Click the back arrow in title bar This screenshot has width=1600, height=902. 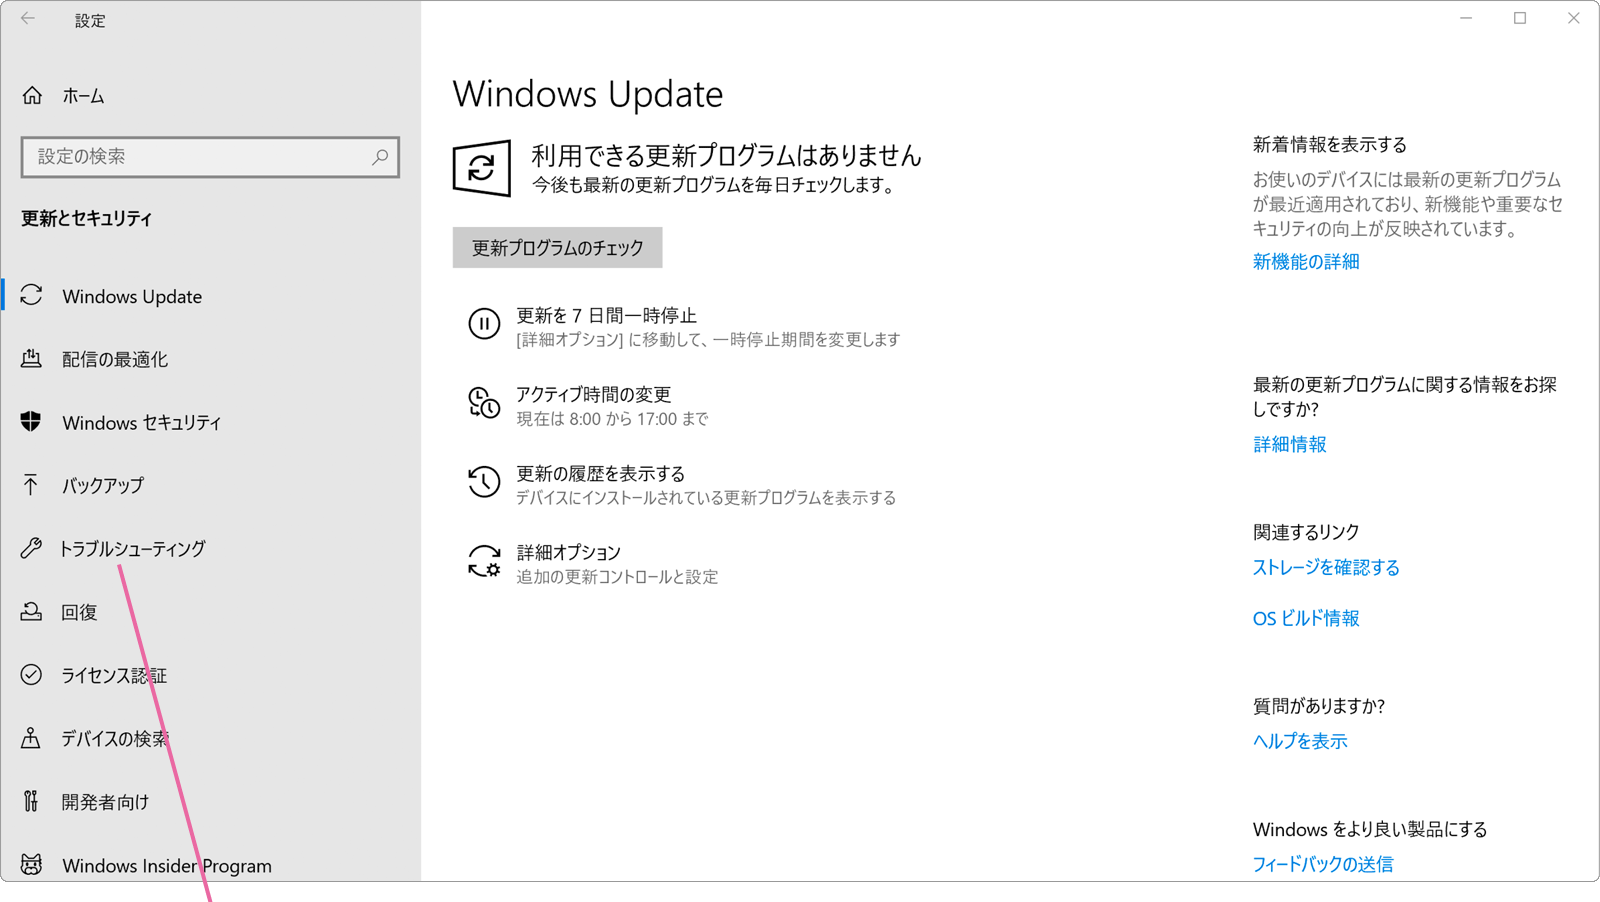(x=28, y=19)
